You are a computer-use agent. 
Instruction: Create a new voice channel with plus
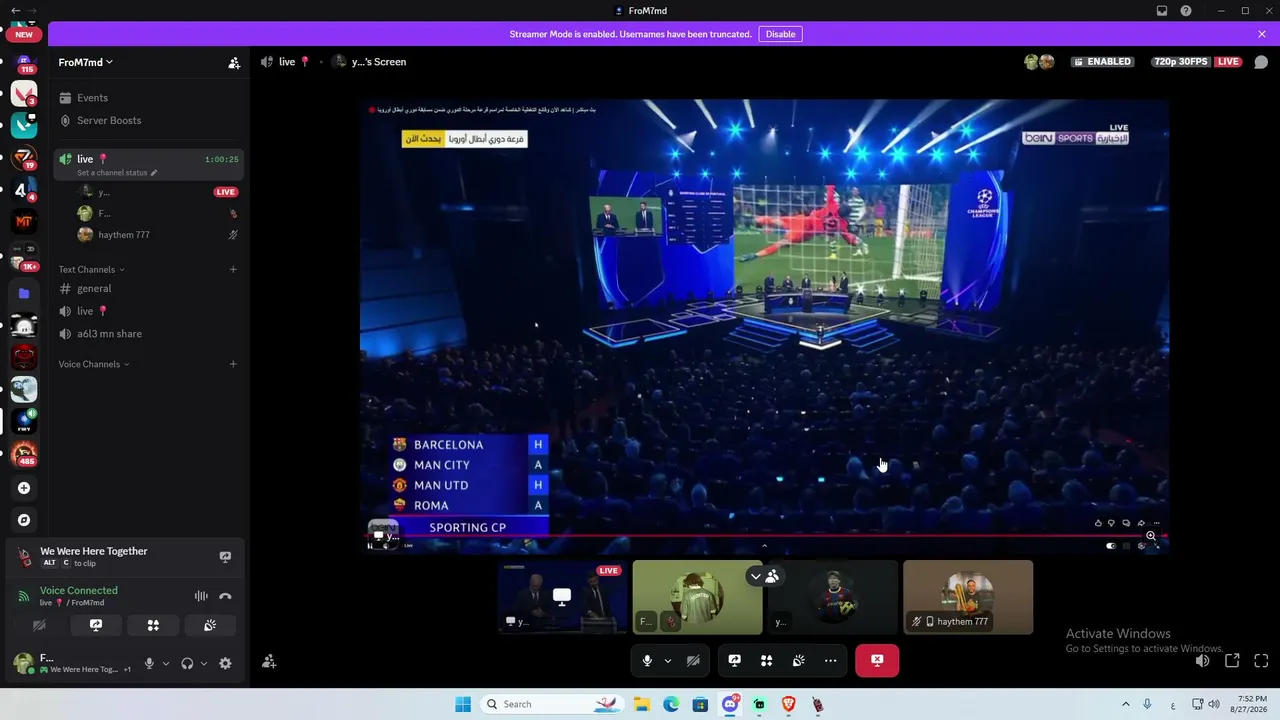(233, 364)
